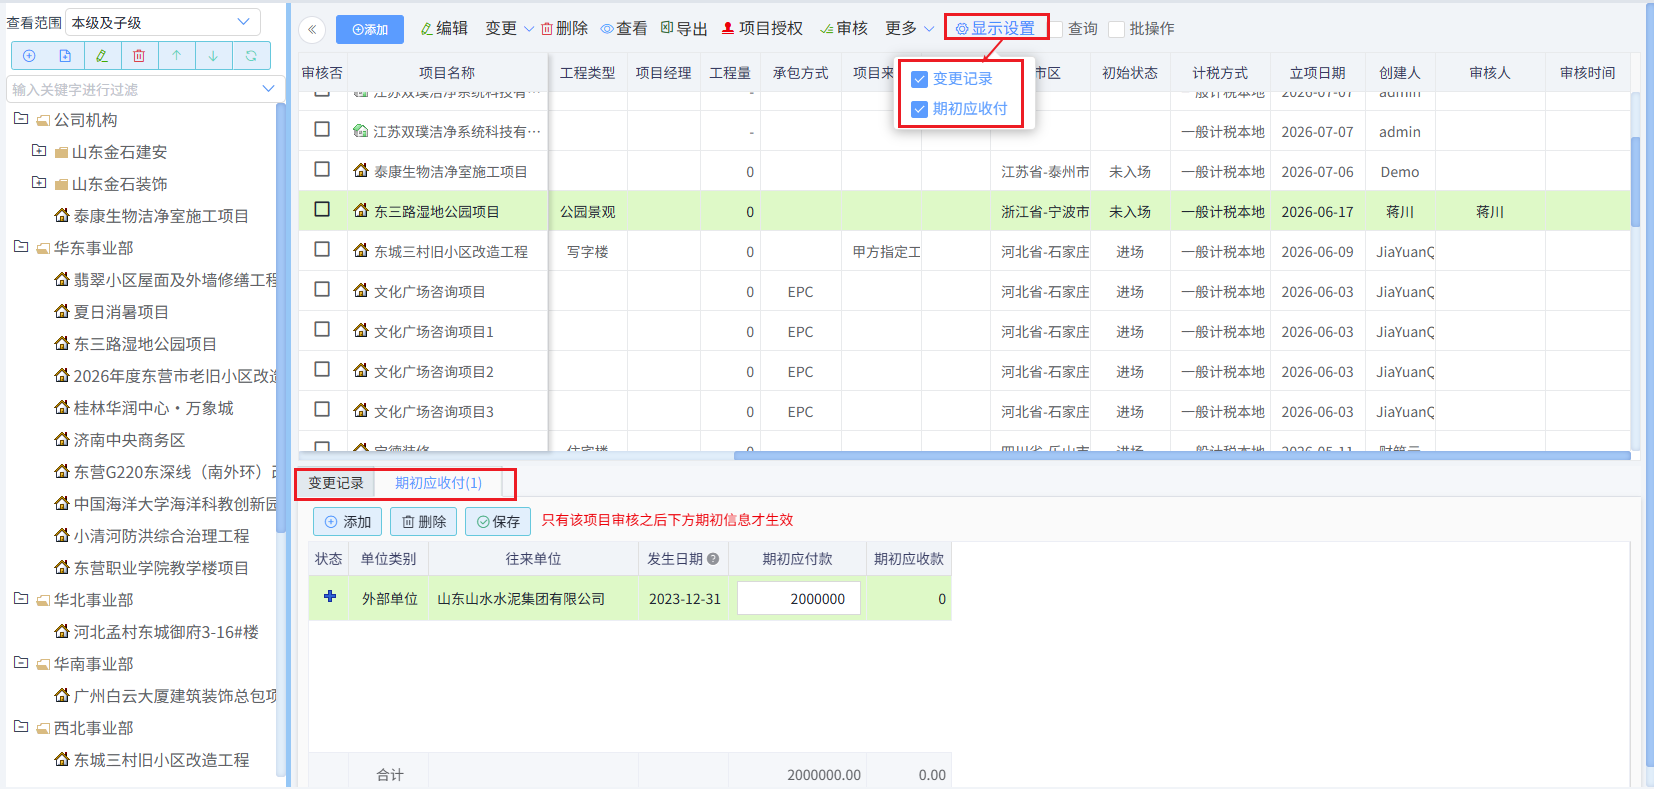Uncheck 变更记录 in display settings popup

tap(920, 79)
